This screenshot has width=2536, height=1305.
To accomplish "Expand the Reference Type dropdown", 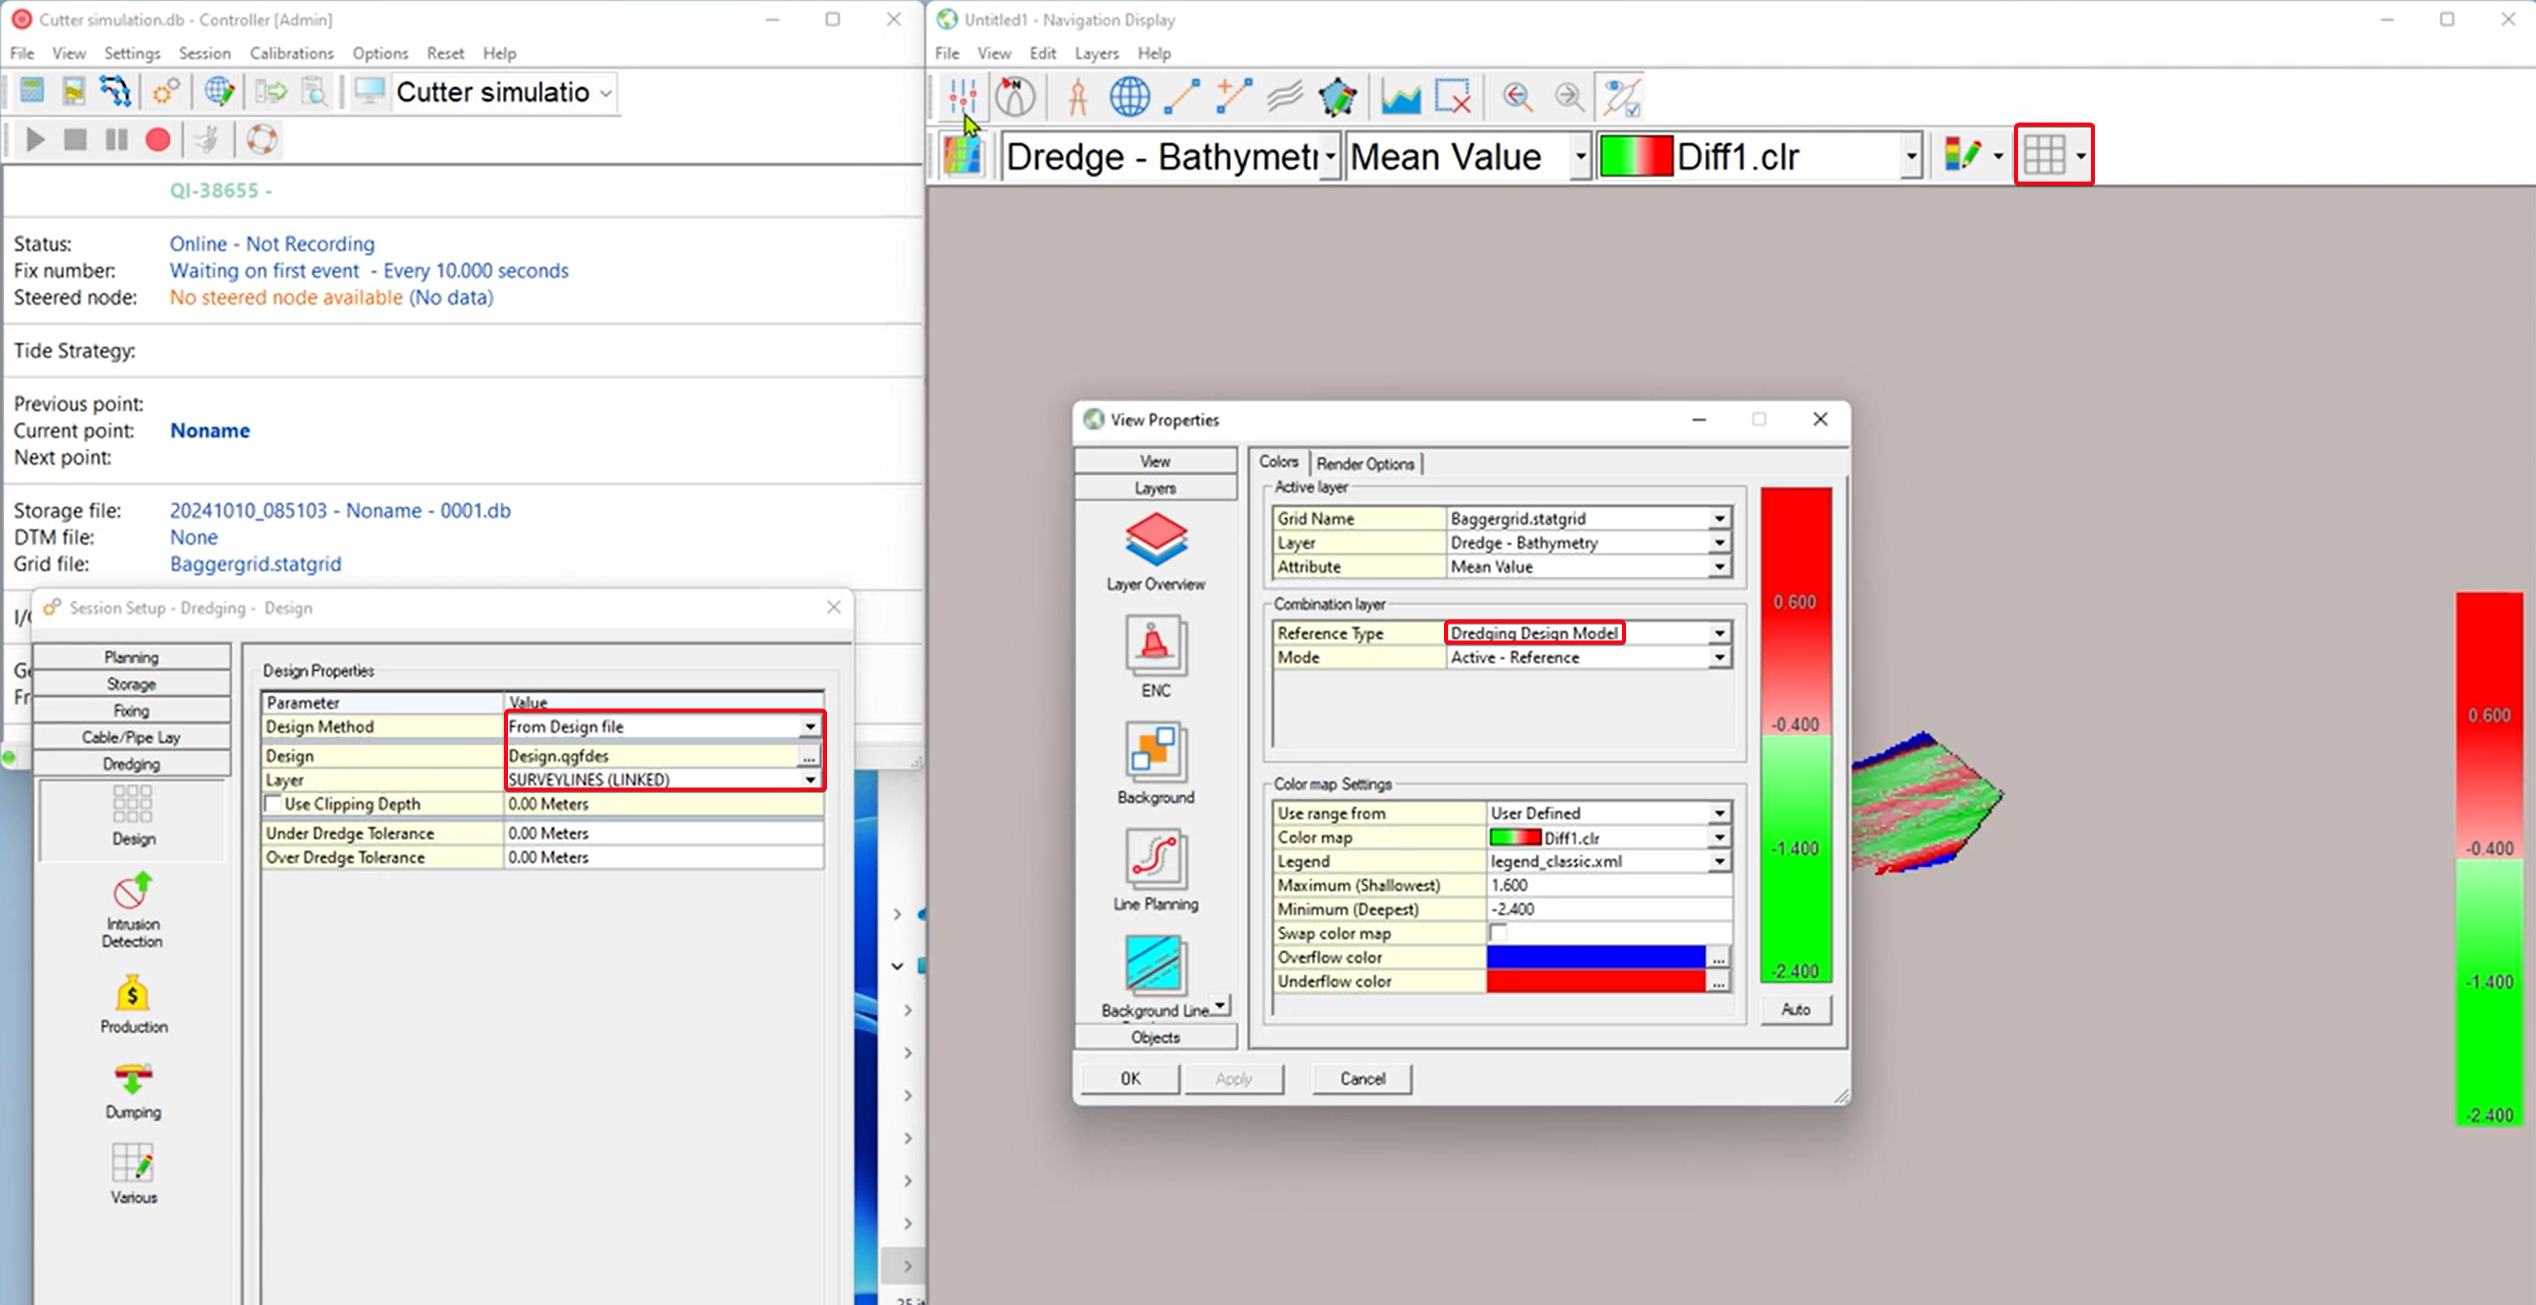I will [1718, 633].
